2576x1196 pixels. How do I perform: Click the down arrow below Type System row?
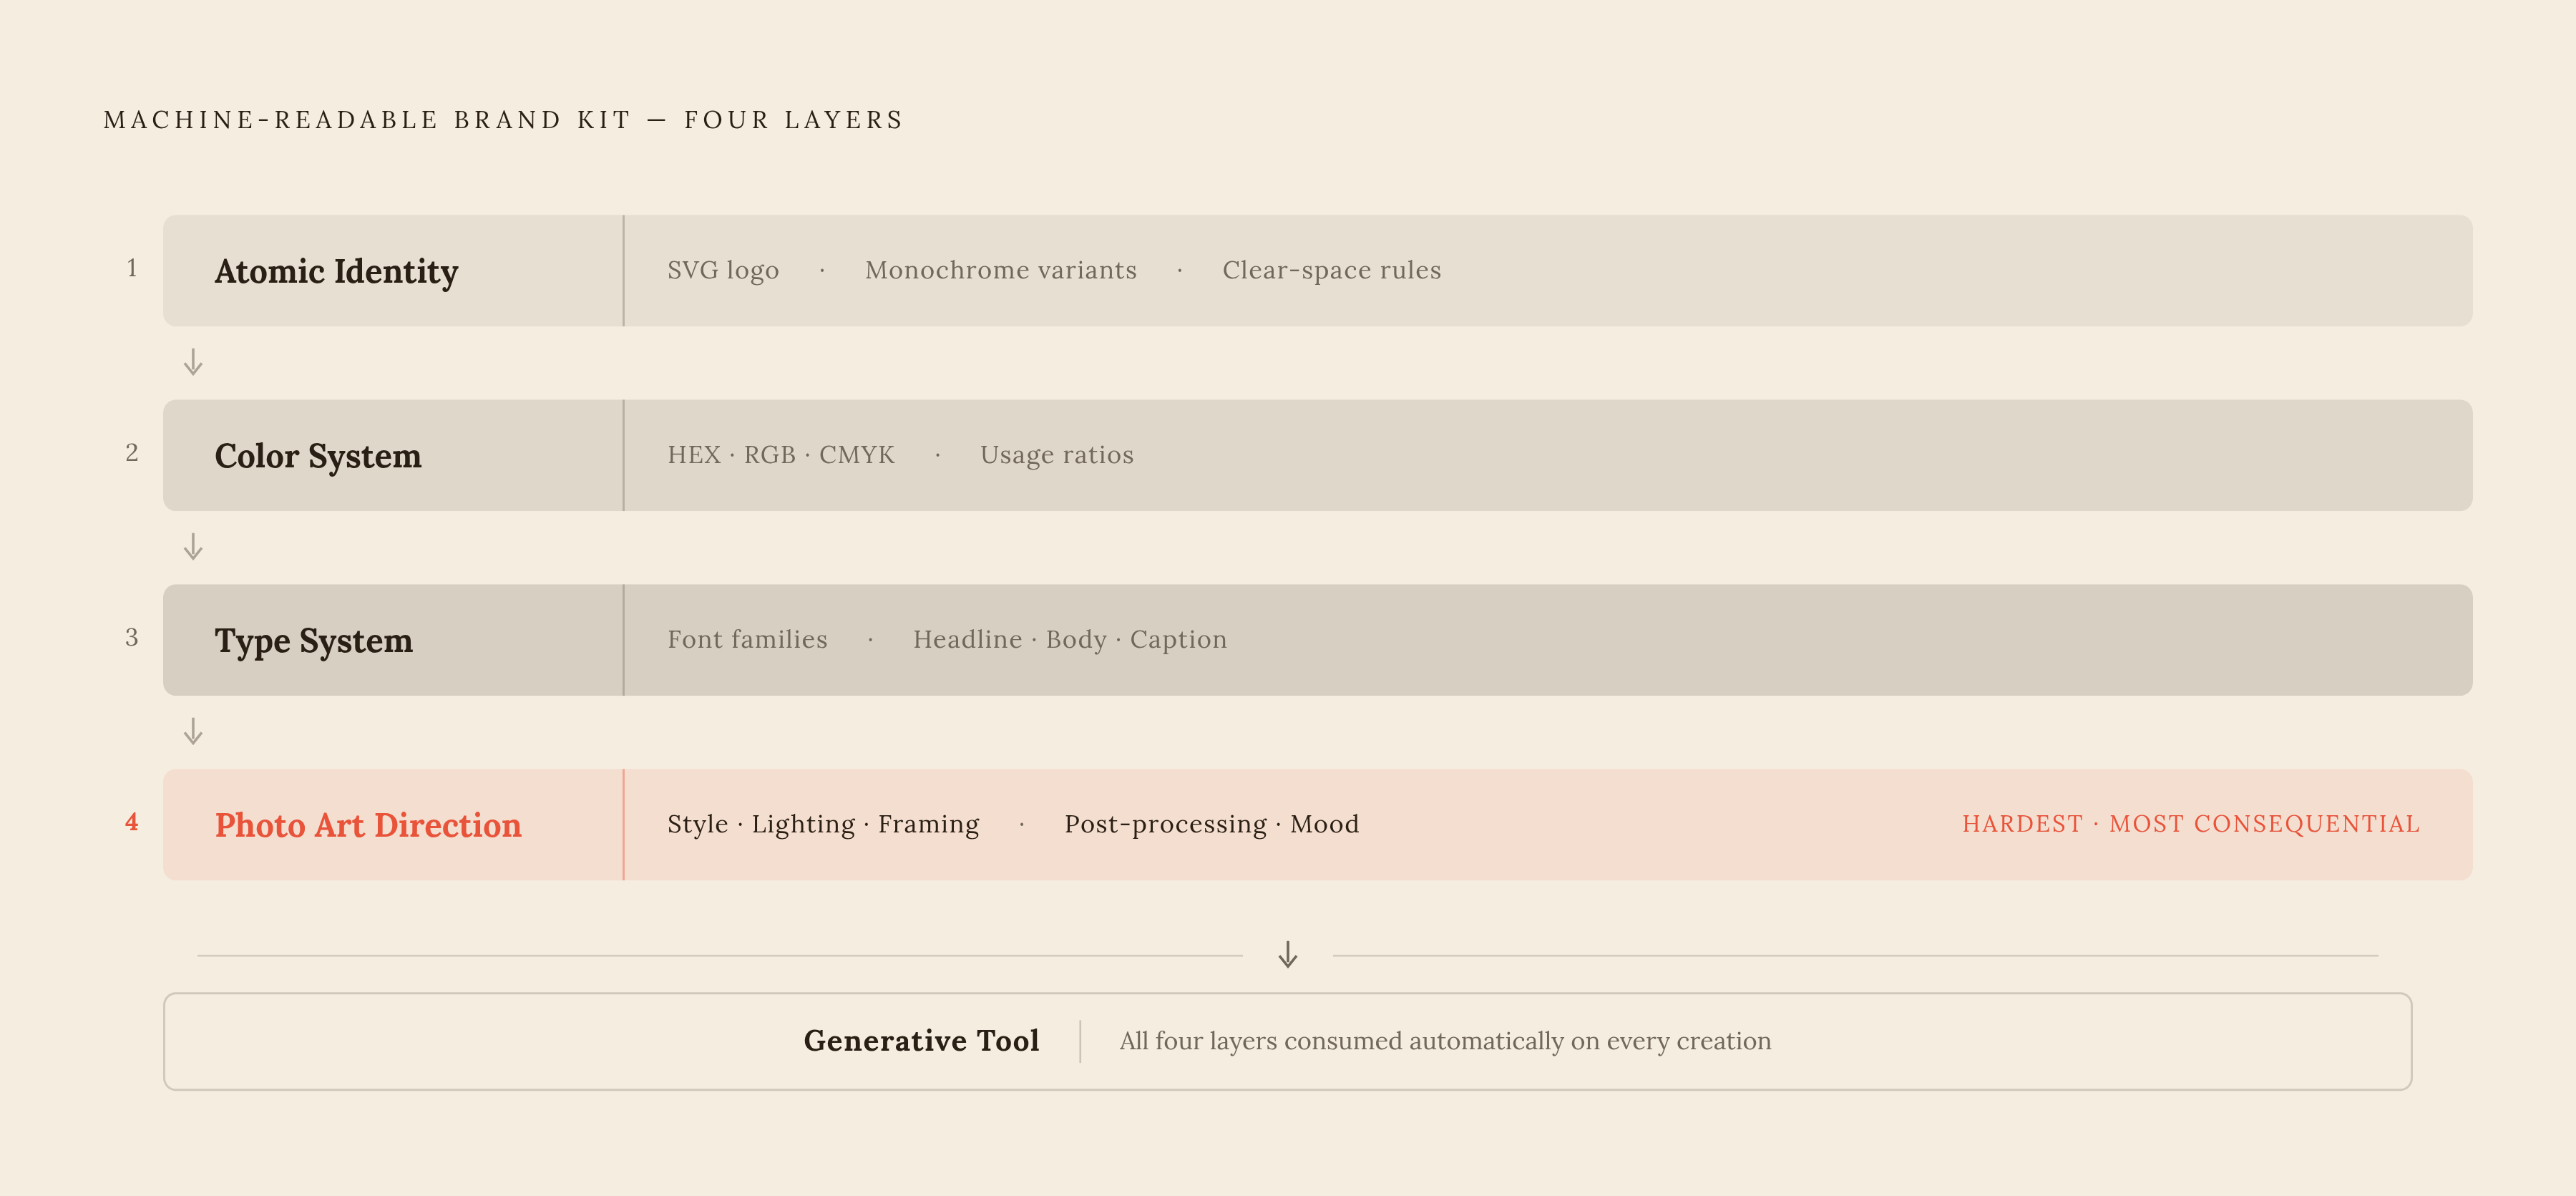tap(193, 732)
